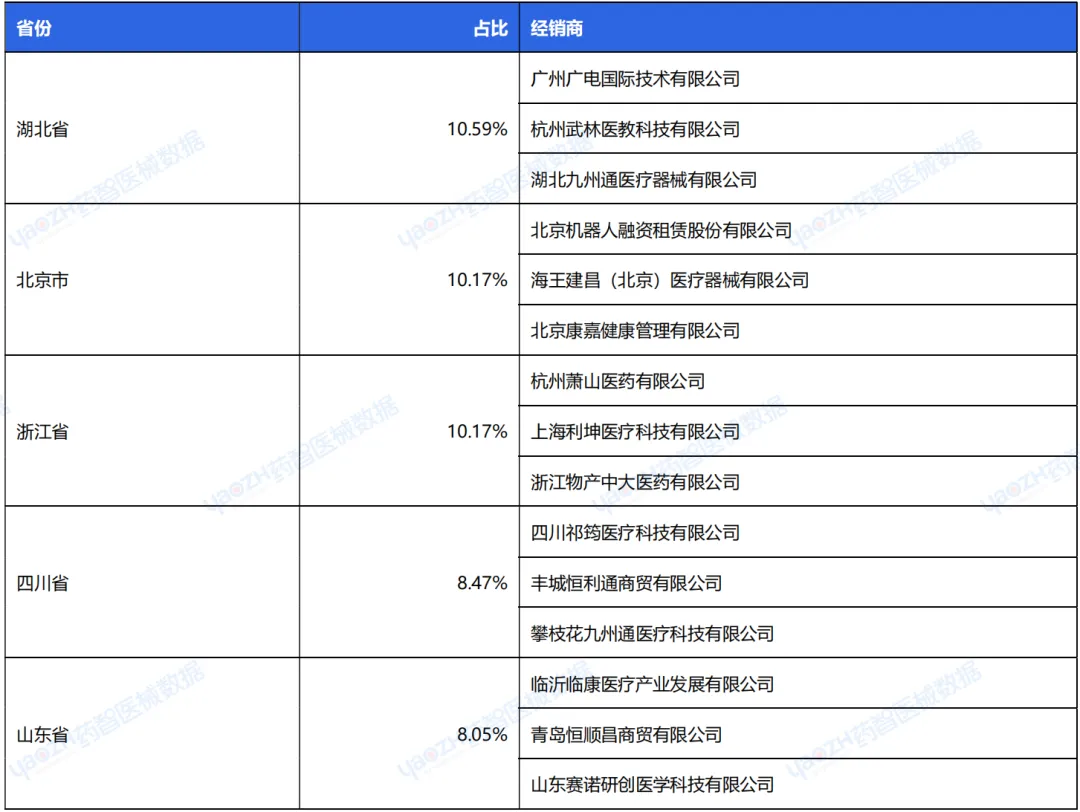Click the 省份 column header
1080x812 pixels.
click(x=152, y=28)
